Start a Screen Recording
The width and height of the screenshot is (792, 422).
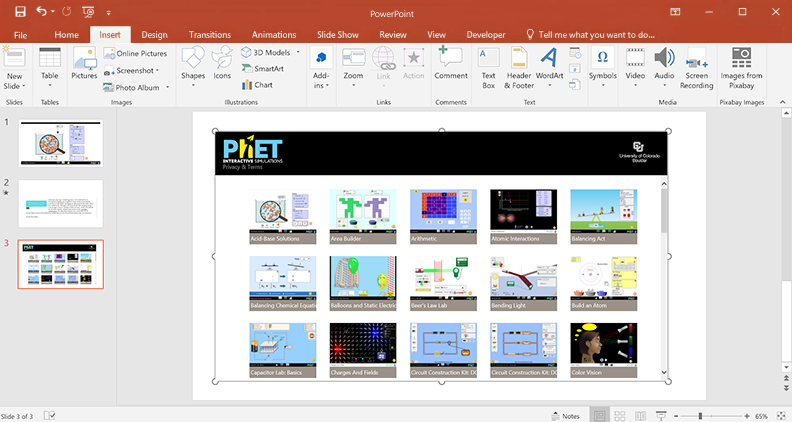point(696,68)
